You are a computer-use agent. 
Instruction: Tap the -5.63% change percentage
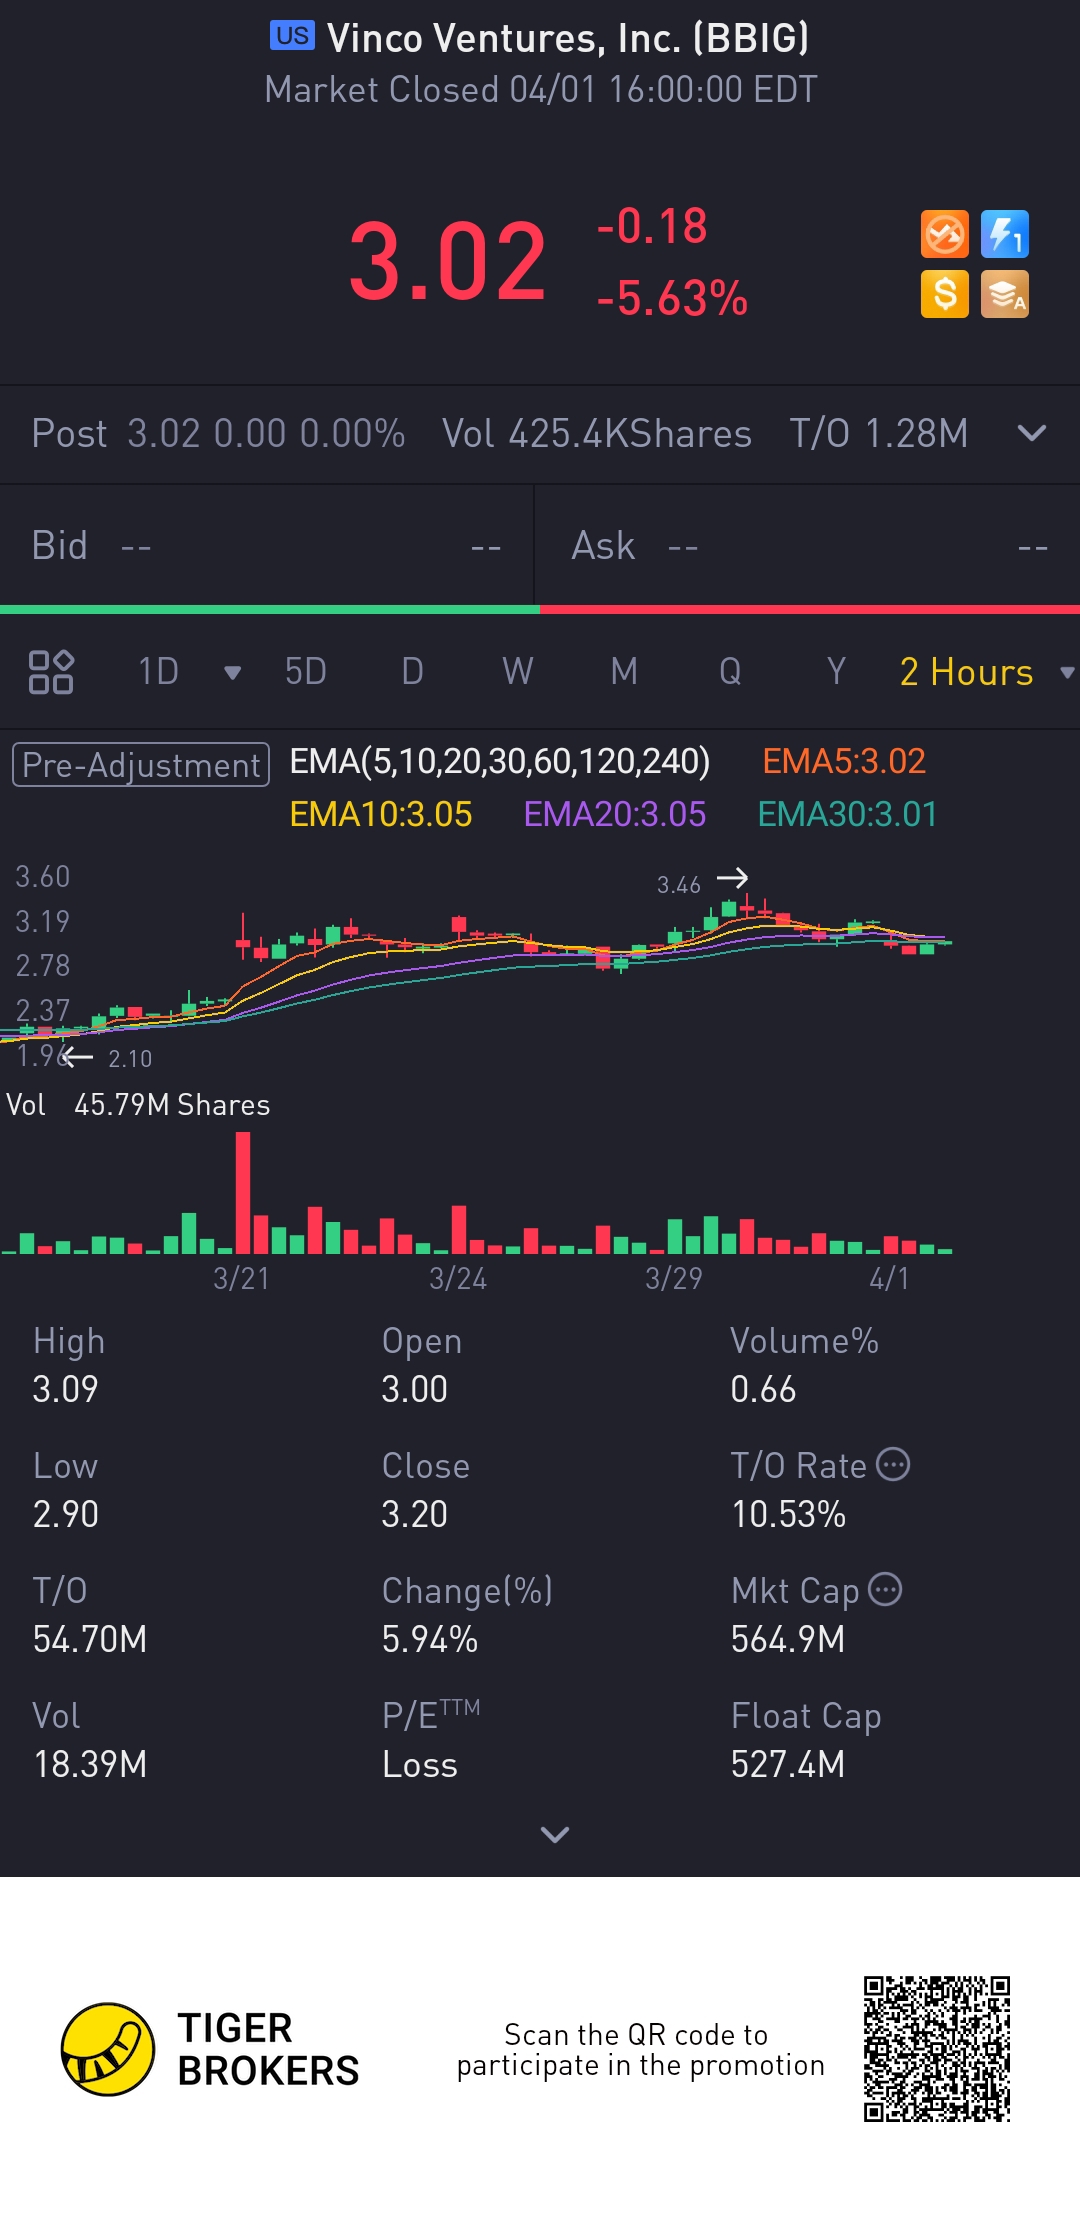[672, 299]
